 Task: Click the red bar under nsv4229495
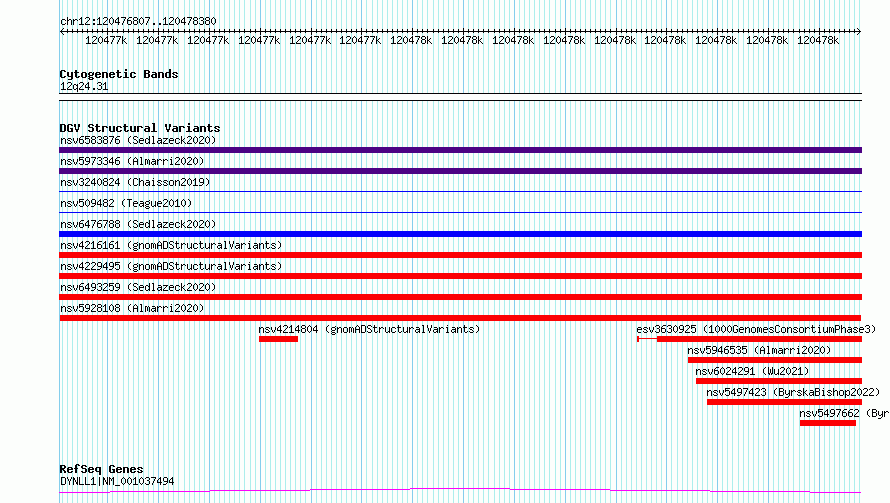pyautogui.click(x=460, y=276)
